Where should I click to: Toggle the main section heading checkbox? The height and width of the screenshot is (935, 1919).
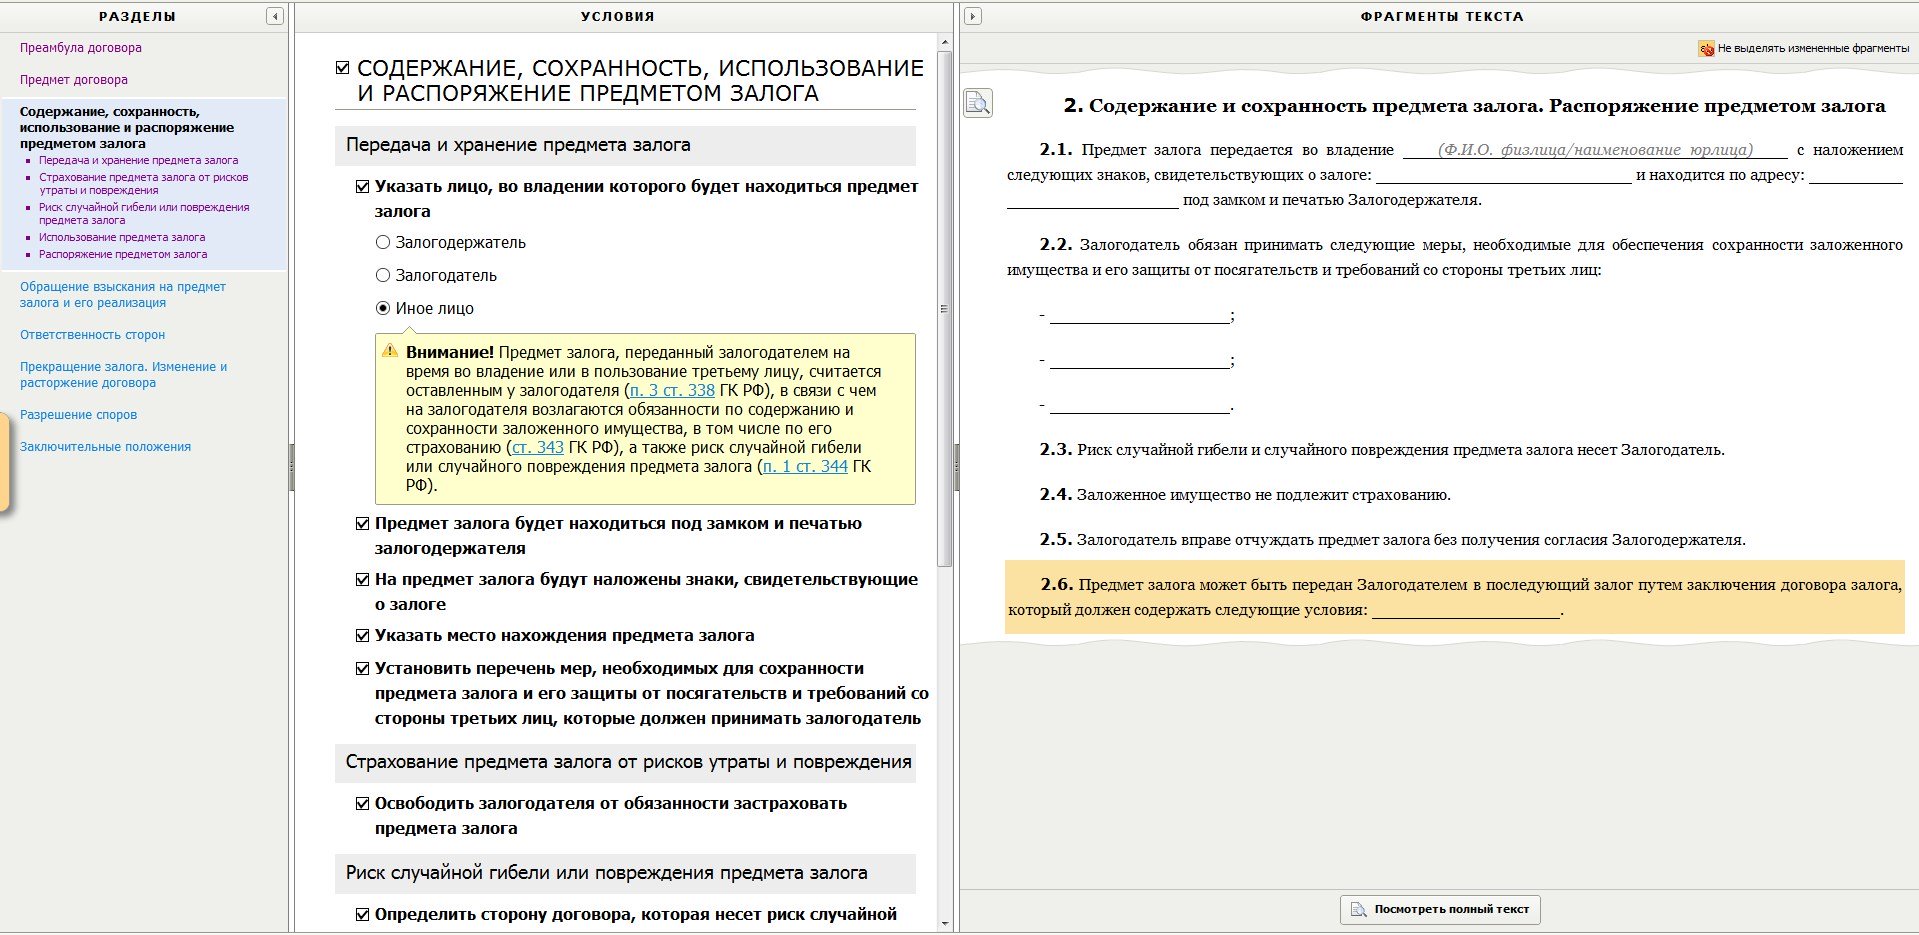pos(343,68)
